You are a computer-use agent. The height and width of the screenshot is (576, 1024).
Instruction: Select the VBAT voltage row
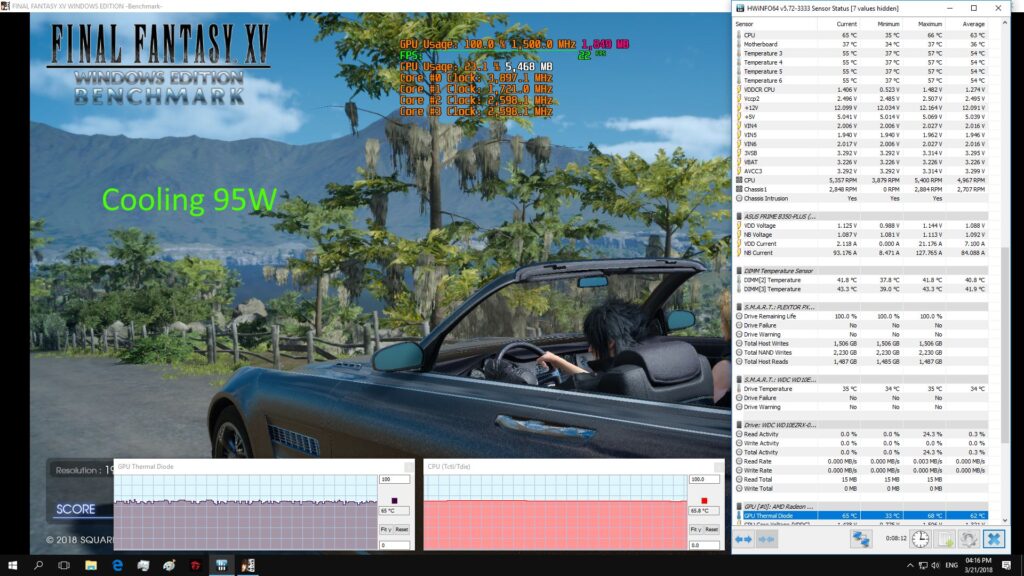[x=861, y=162]
